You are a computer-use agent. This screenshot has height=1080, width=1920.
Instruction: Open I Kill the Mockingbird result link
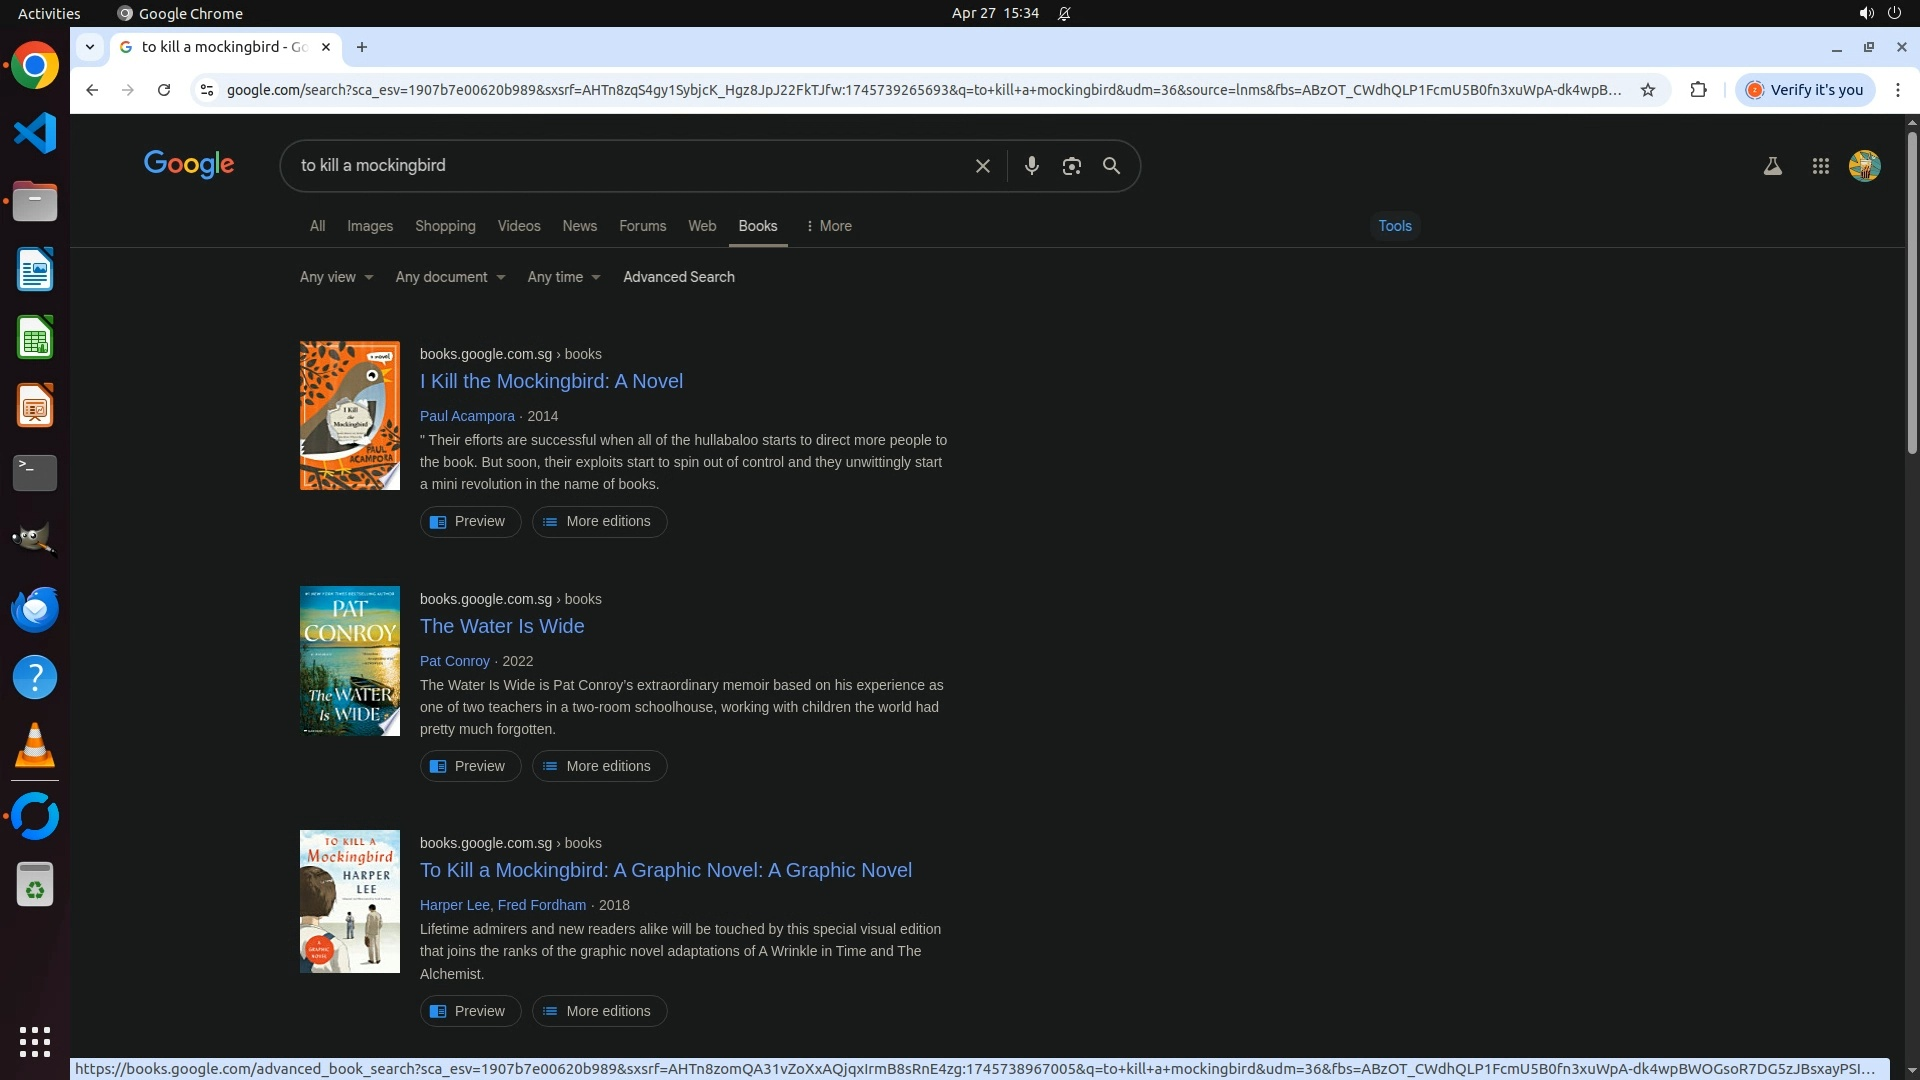point(551,381)
